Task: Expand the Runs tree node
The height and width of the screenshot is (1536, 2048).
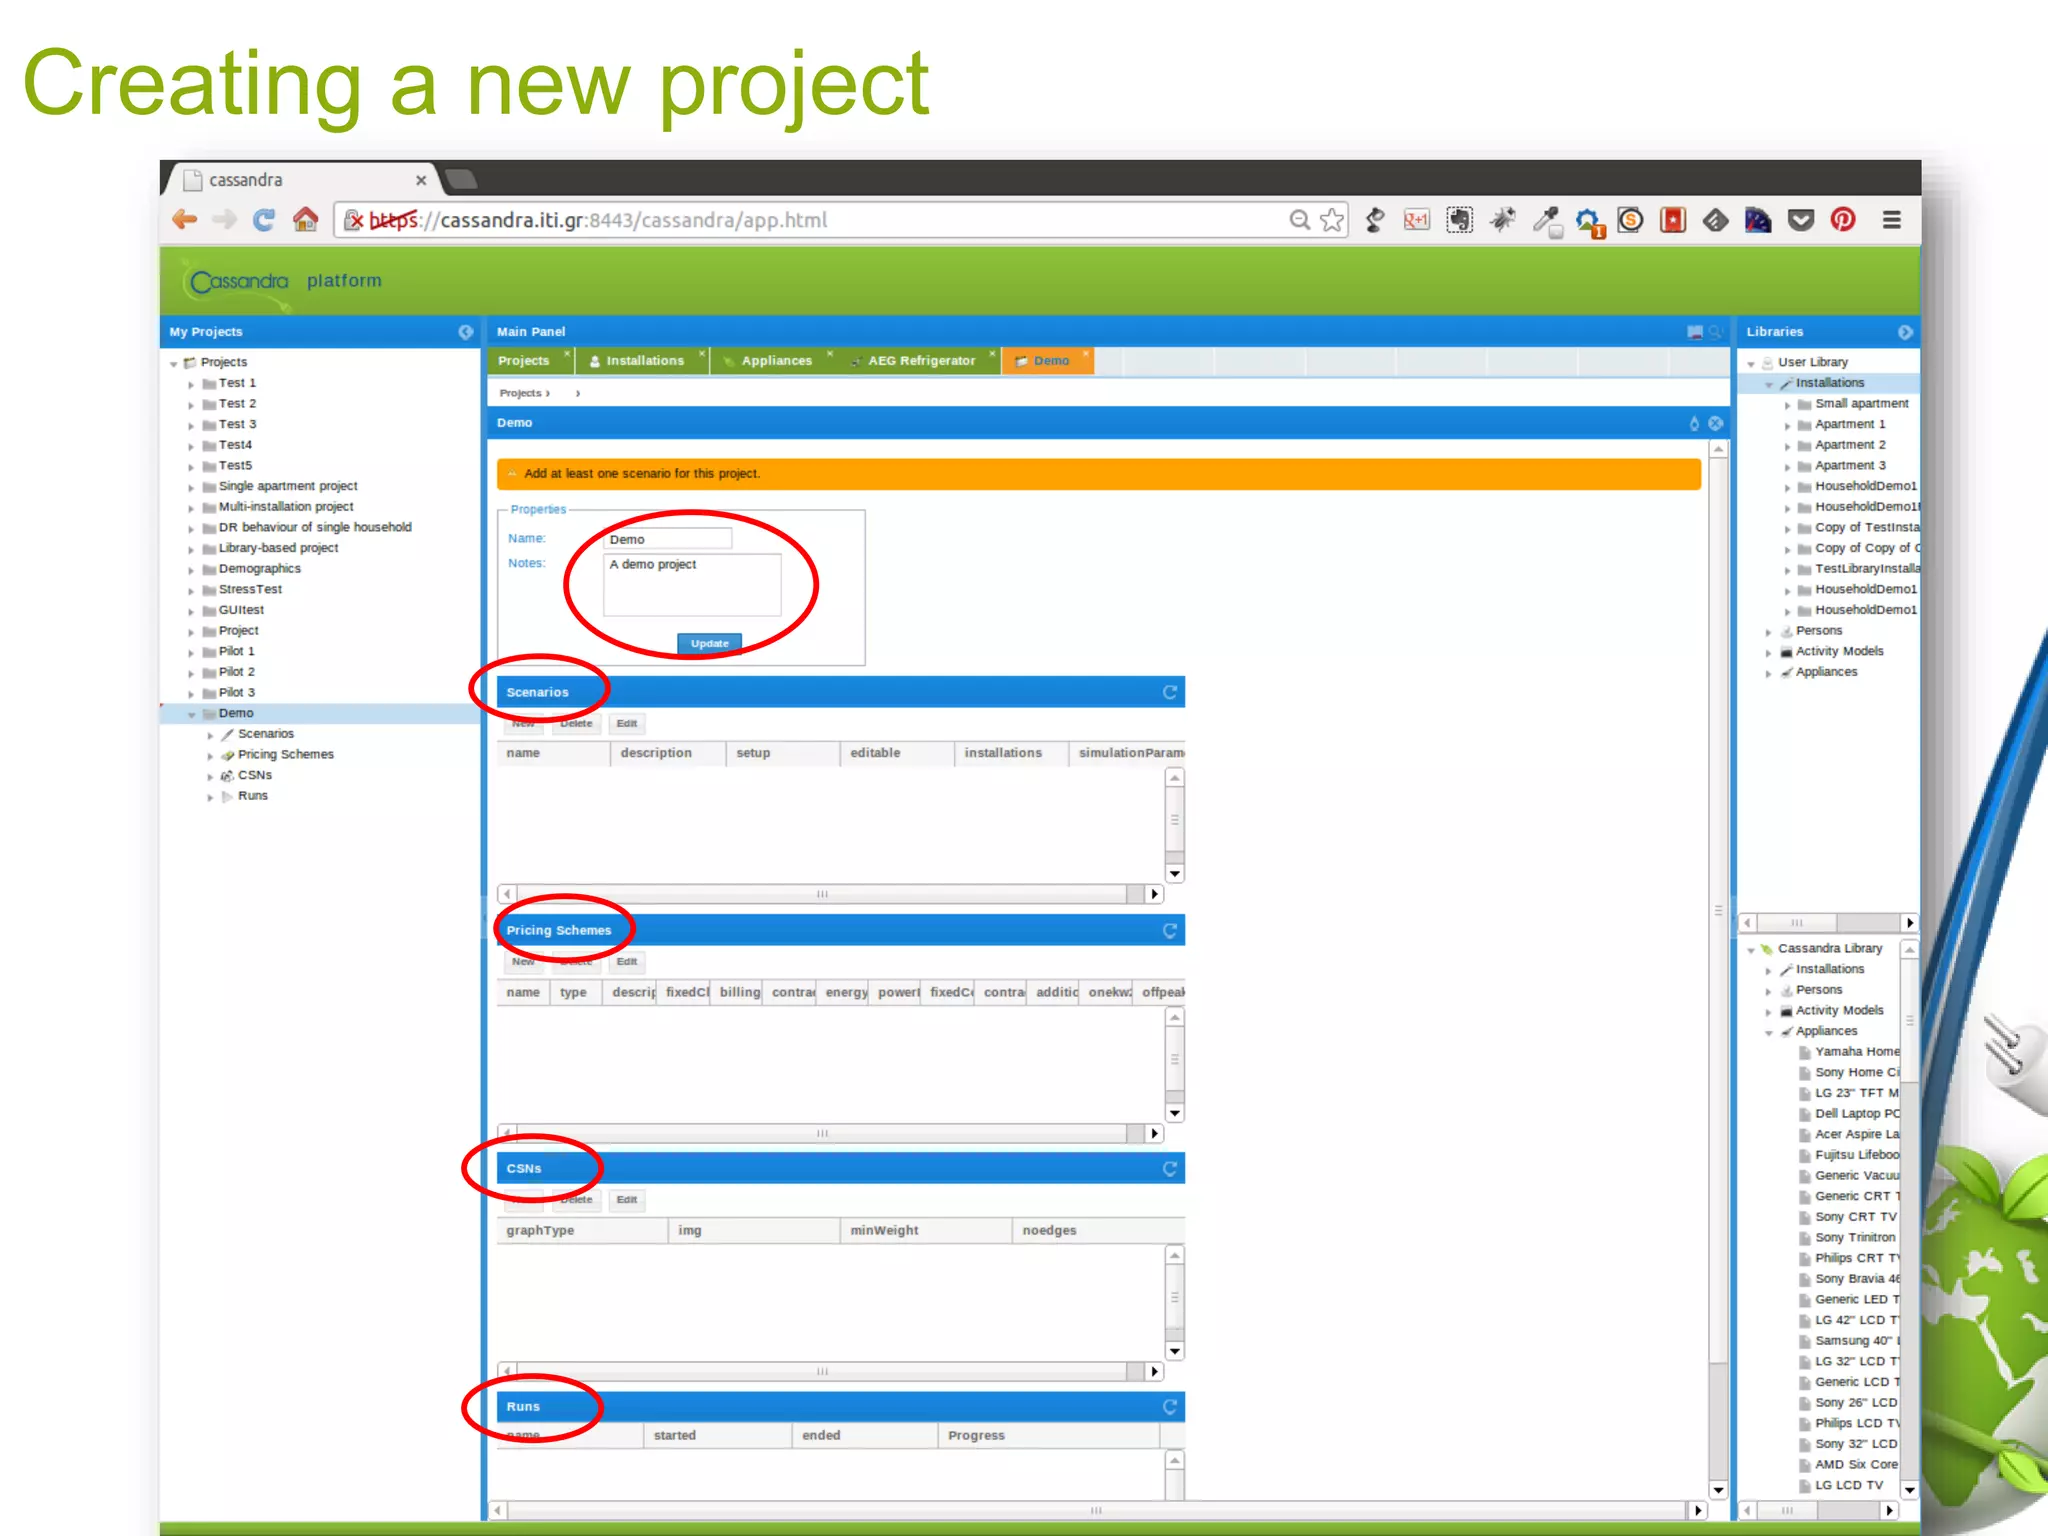Action: 210,797
